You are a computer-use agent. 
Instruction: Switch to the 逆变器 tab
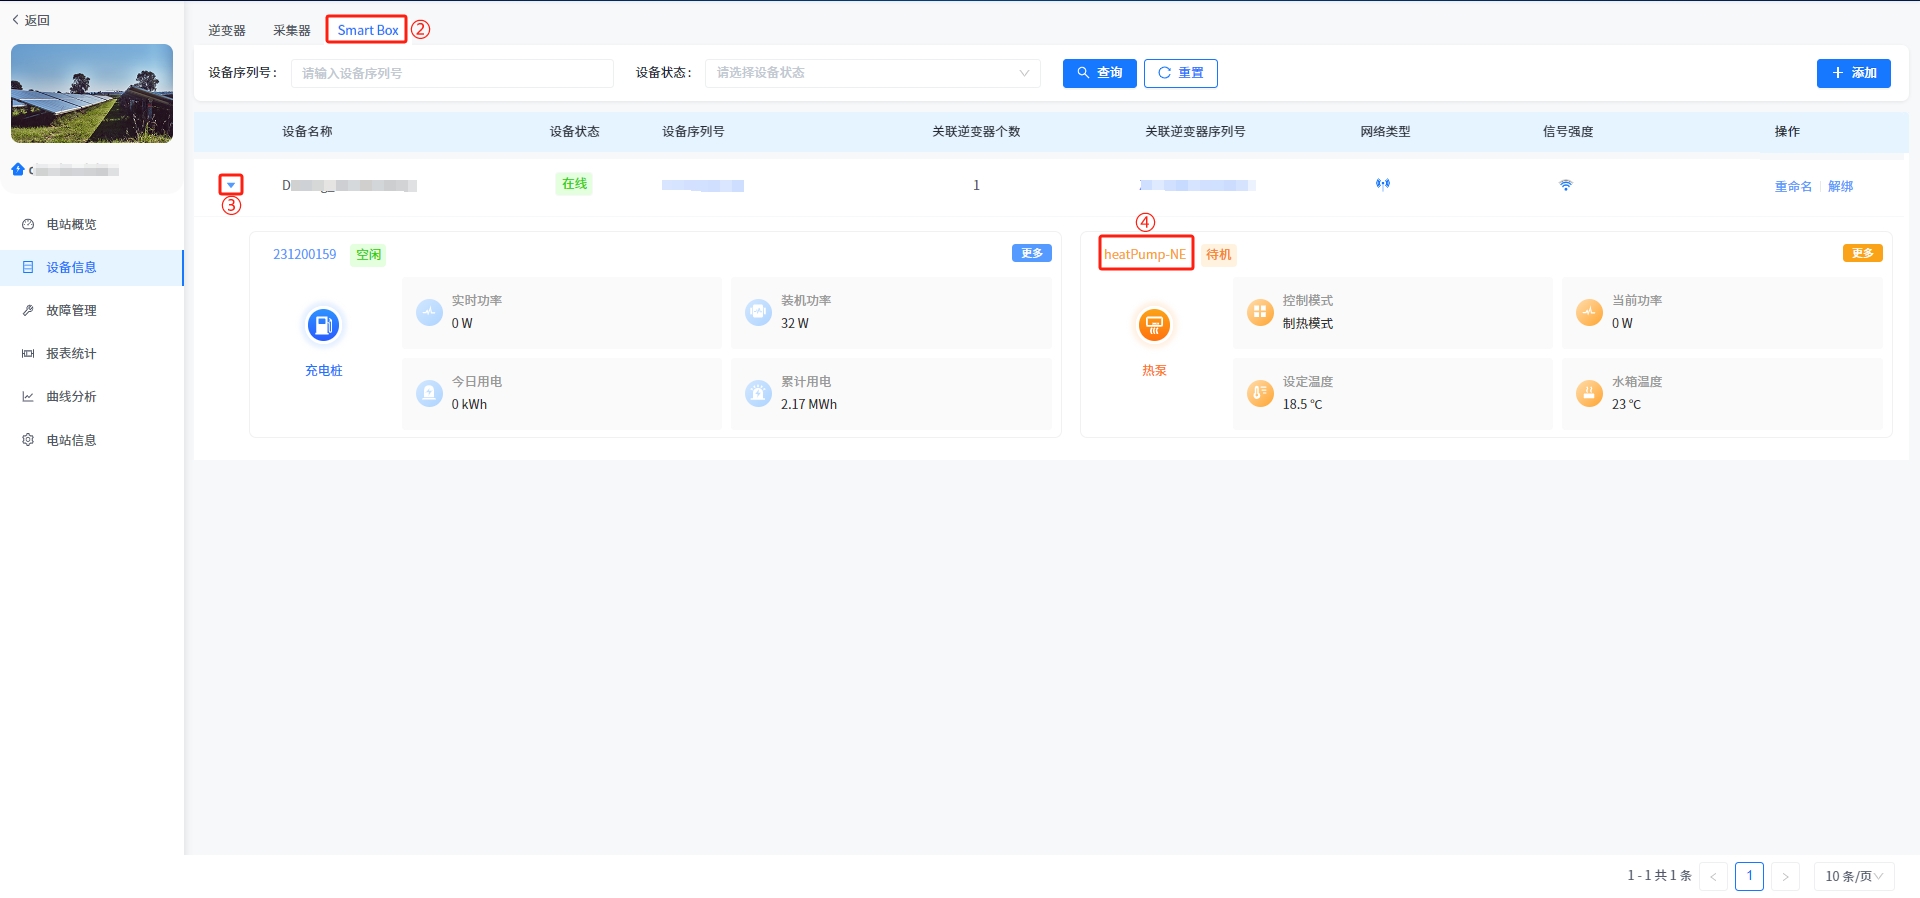(227, 31)
